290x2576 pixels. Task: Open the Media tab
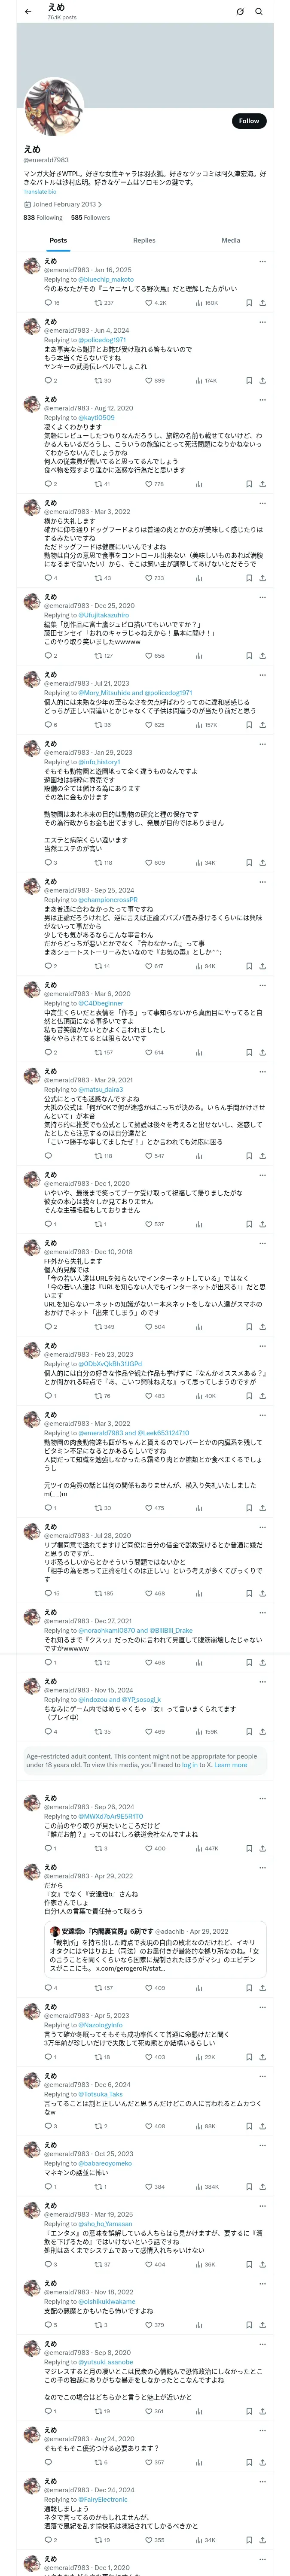(230, 240)
